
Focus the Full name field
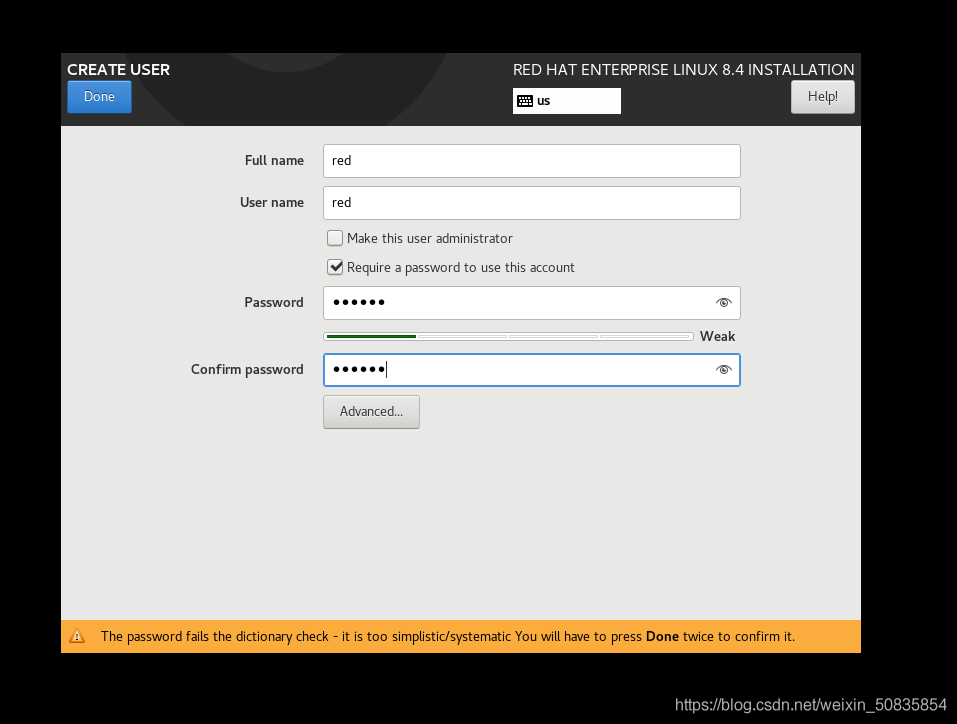(532, 161)
